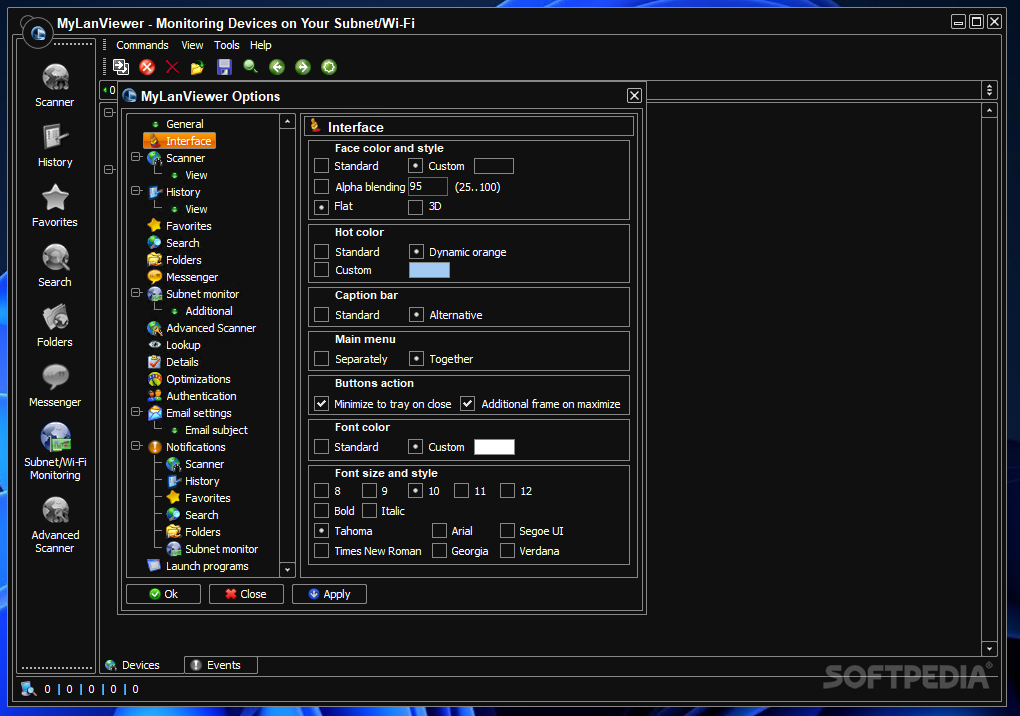The width and height of the screenshot is (1020, 716).
Task: Open Subnet/Wi-Fi Monitoring in the sidebar
Action: (55, 451)
